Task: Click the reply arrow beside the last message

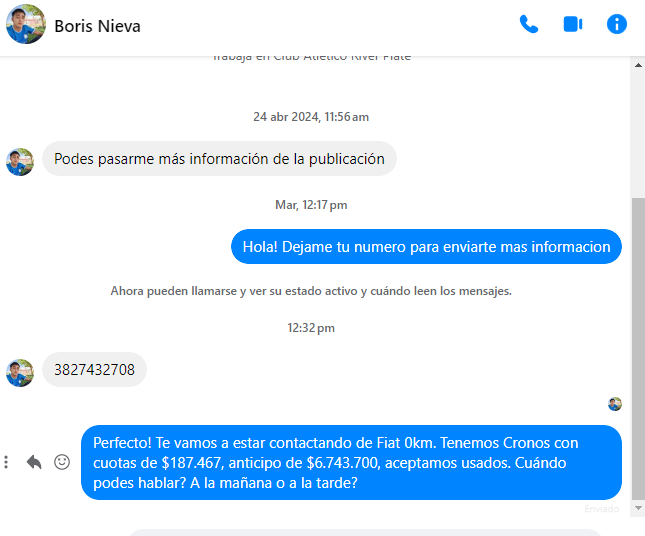Action: (34, 462)
